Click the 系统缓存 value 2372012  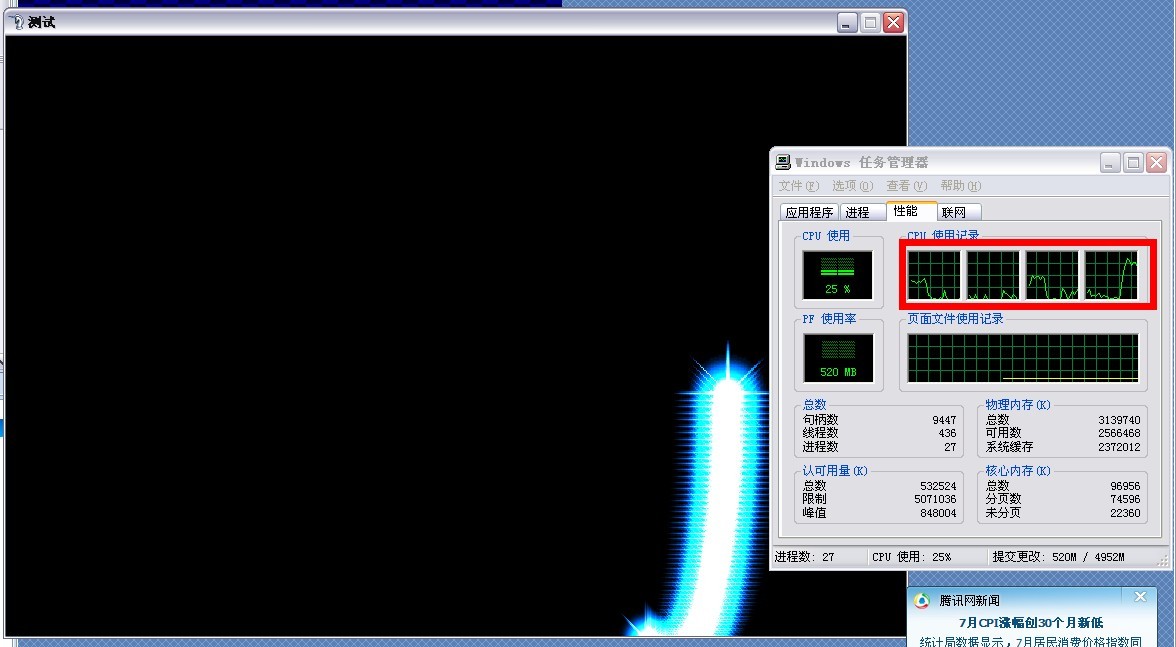[x=1119, y=447]
